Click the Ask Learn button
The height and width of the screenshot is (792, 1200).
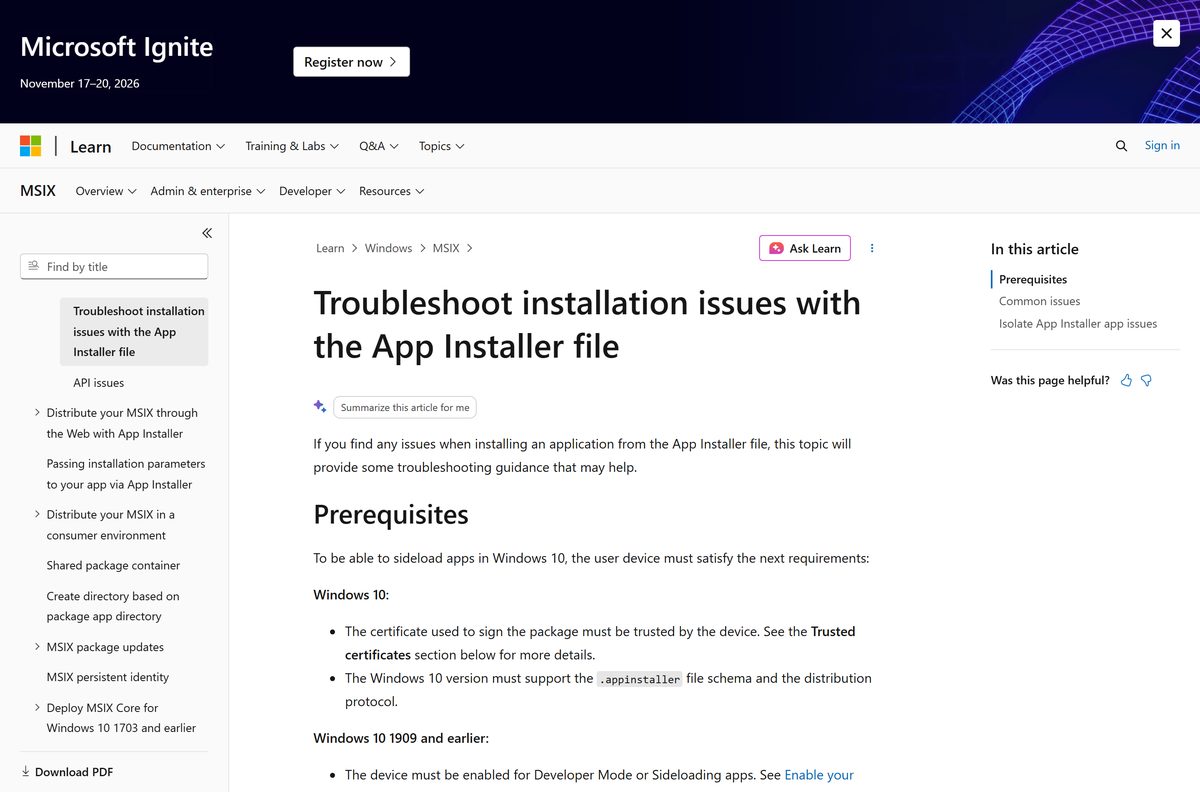(805, 248)
